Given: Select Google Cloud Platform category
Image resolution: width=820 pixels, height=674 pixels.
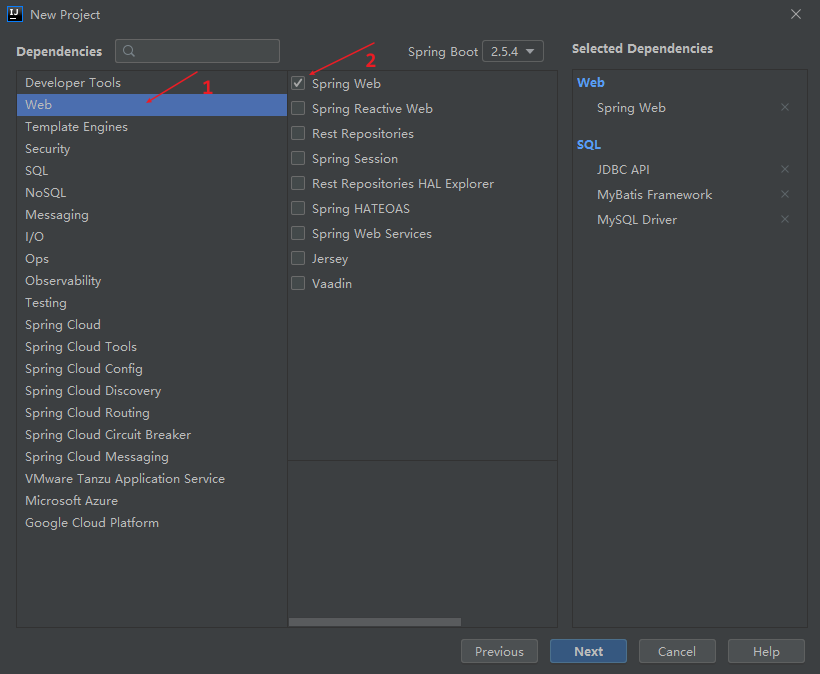Looking at the screenshot, I should point(152,522).
